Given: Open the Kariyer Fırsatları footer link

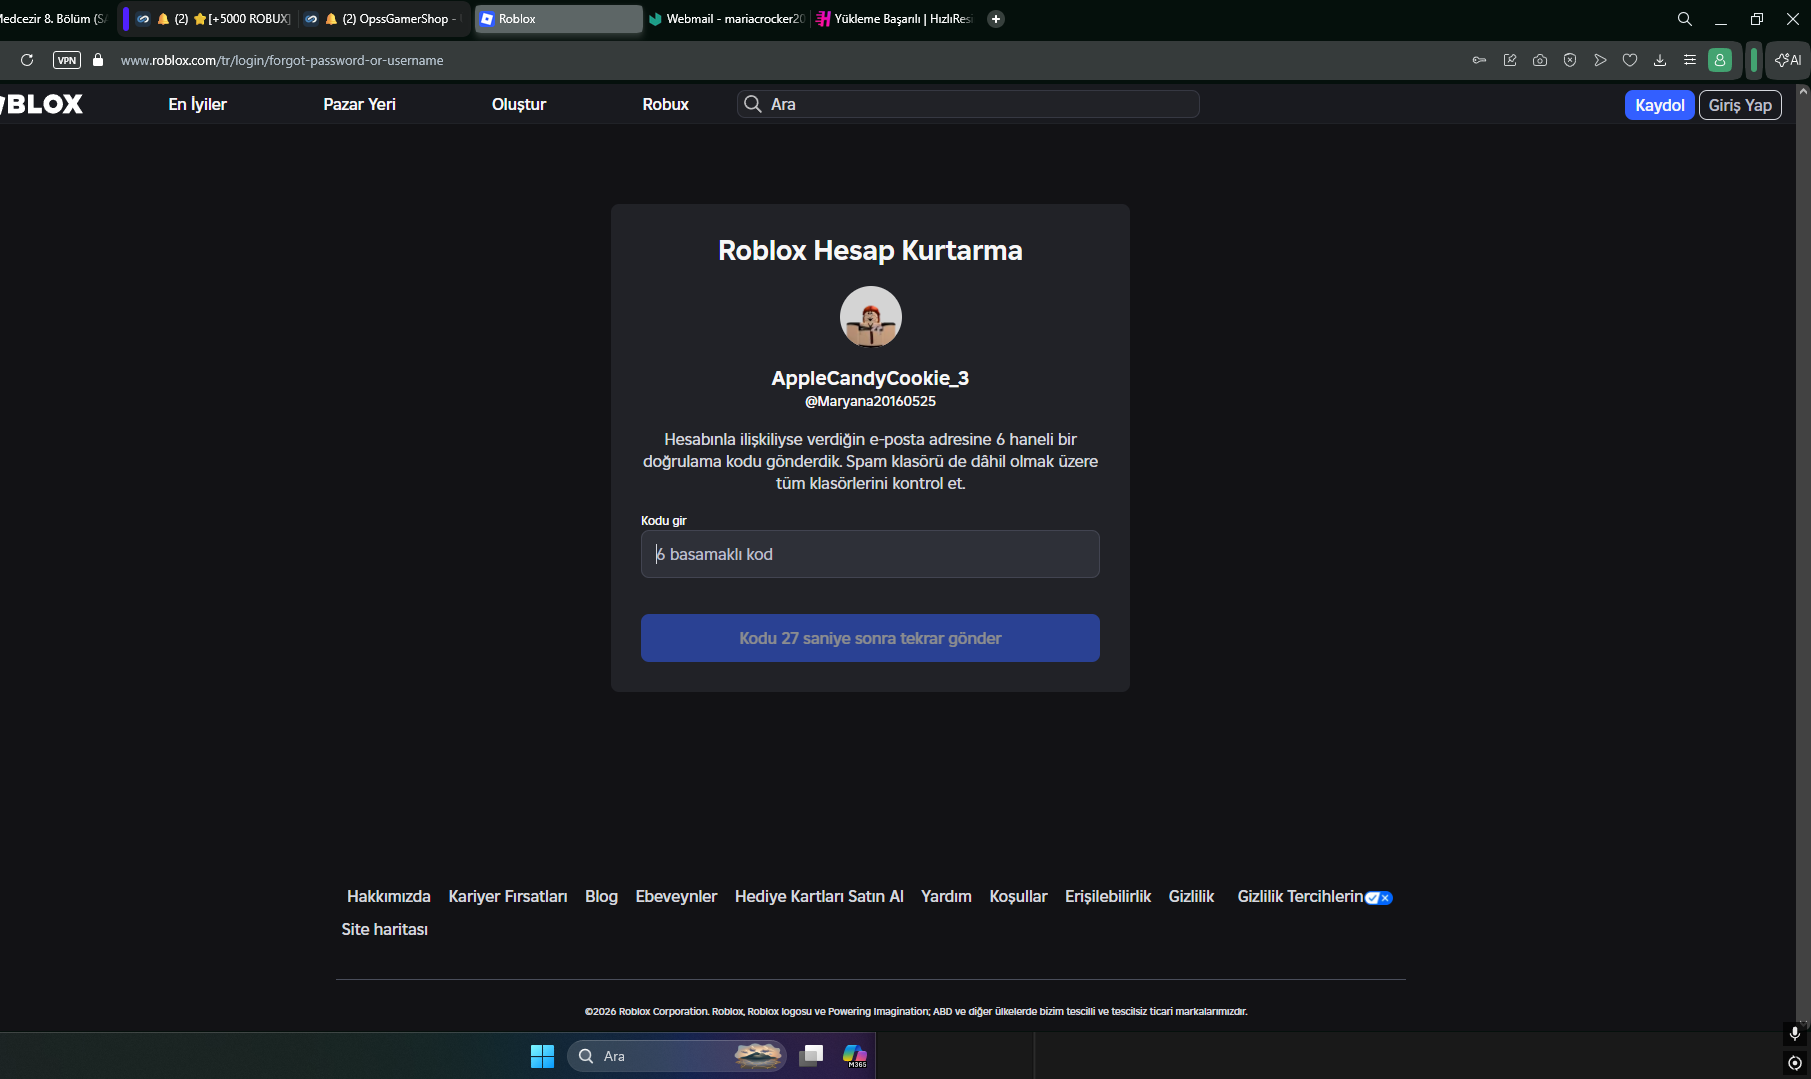Looking at the screenshot, I should [x=508, y=896].
